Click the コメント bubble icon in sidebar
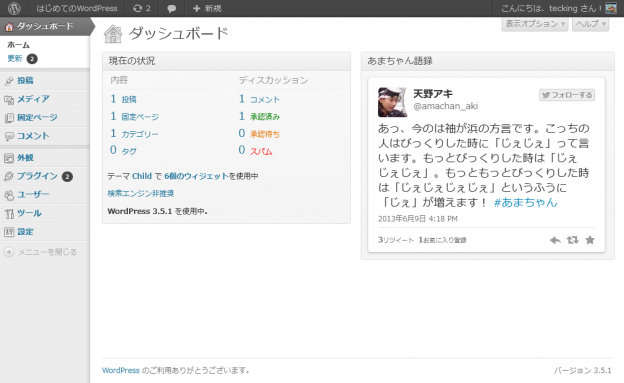This screenshot has width=624, height=383. (9, 137)
